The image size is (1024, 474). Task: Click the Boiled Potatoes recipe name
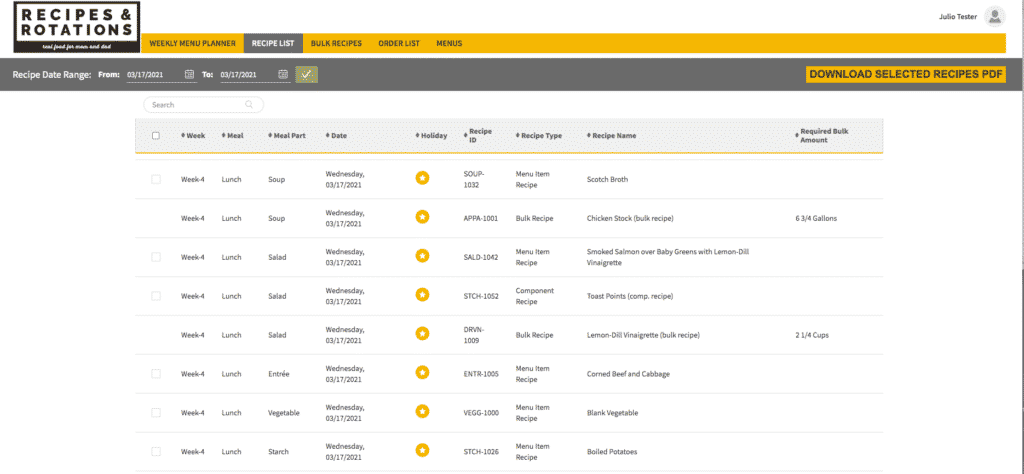[612, 452]
